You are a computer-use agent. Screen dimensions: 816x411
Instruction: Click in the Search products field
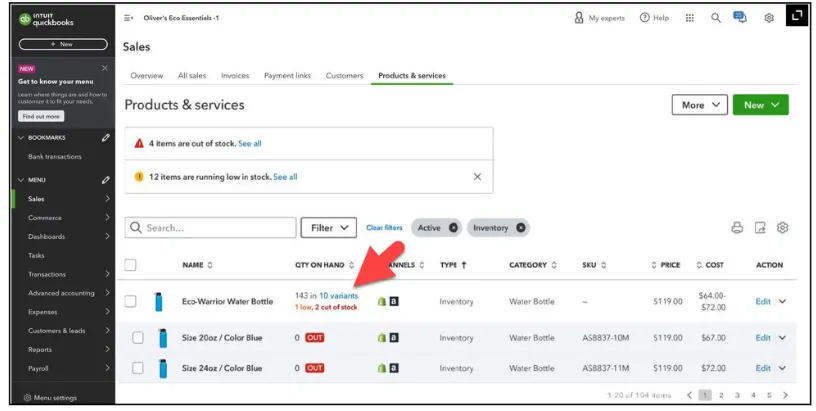pyautogui.click(x=210, y=227)
